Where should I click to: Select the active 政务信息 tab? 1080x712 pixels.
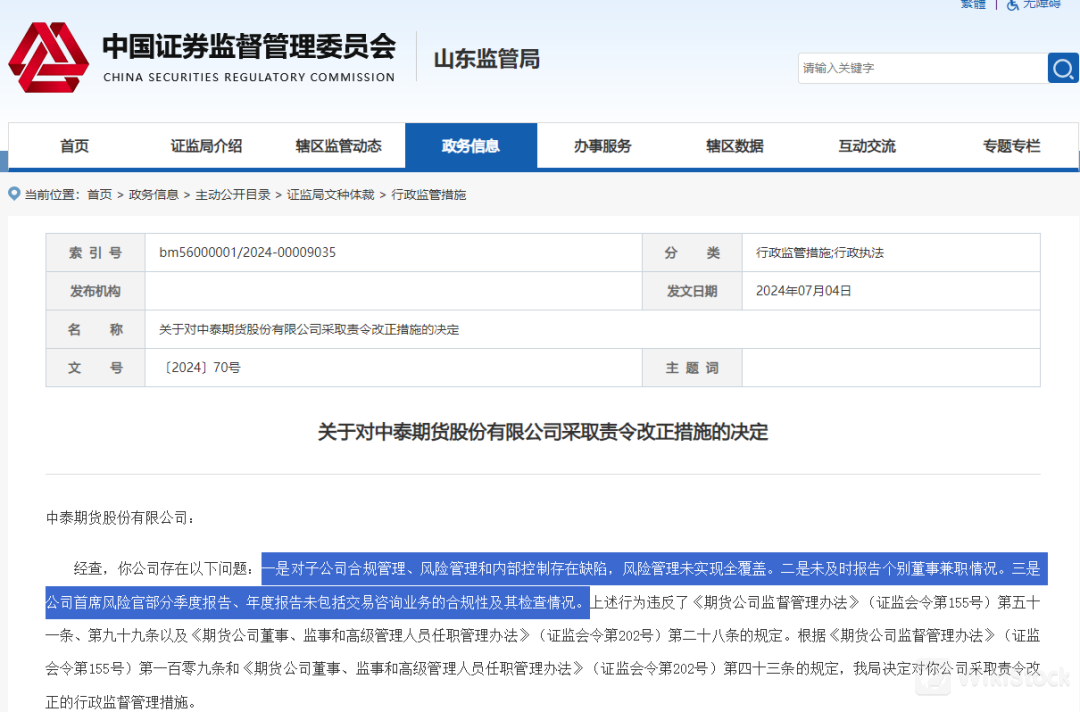[470, 146]
